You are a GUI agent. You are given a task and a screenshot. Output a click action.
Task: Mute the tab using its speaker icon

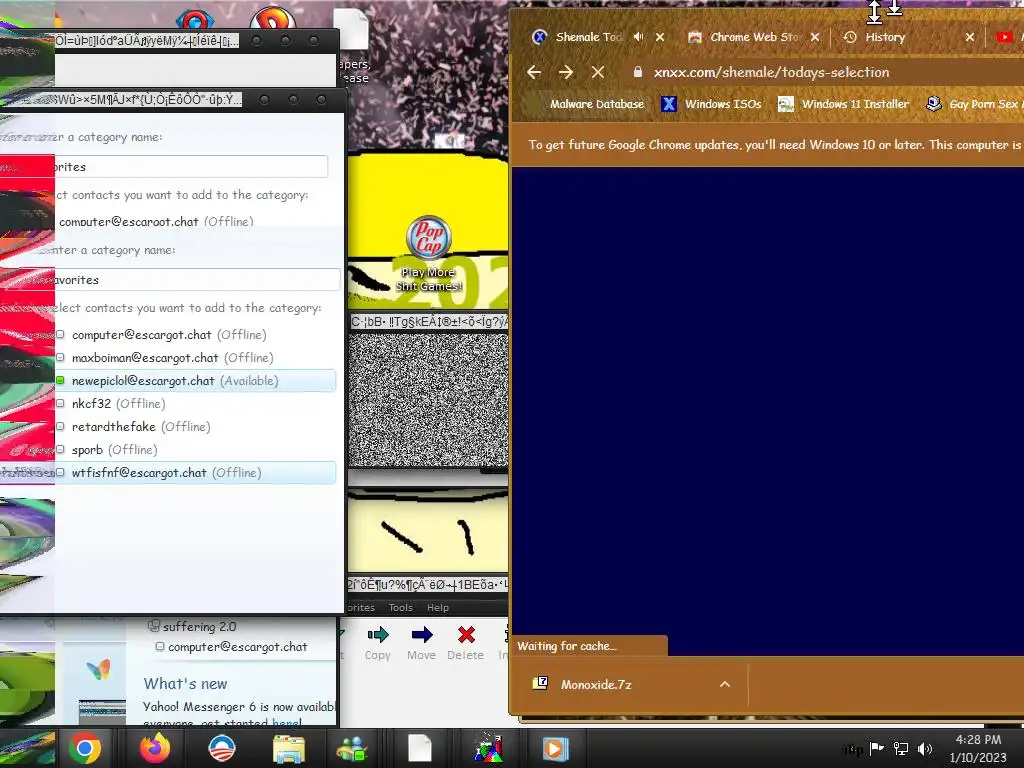click(x=638, y=37)
